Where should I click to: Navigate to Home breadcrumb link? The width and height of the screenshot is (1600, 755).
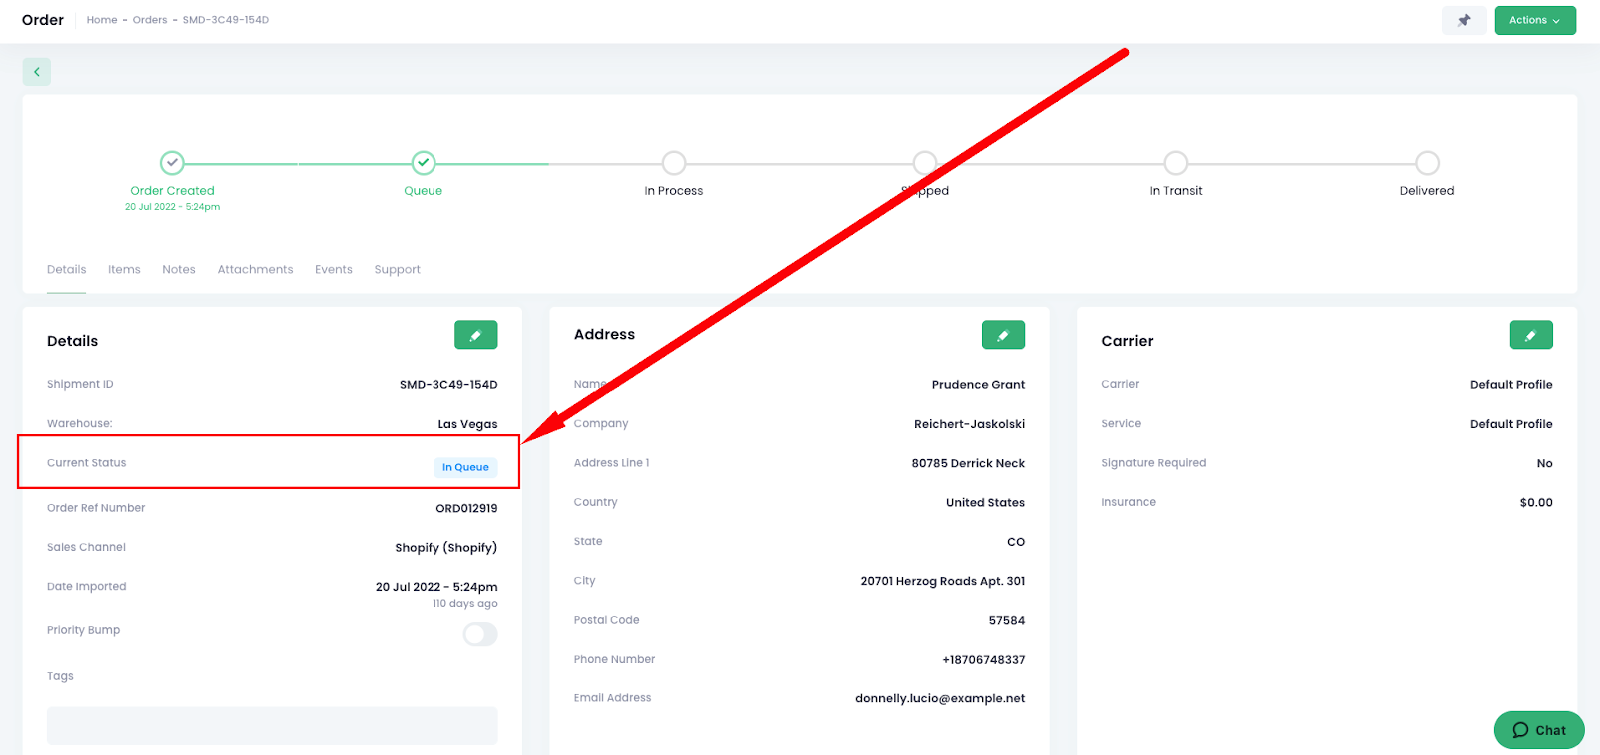point(102,20)
